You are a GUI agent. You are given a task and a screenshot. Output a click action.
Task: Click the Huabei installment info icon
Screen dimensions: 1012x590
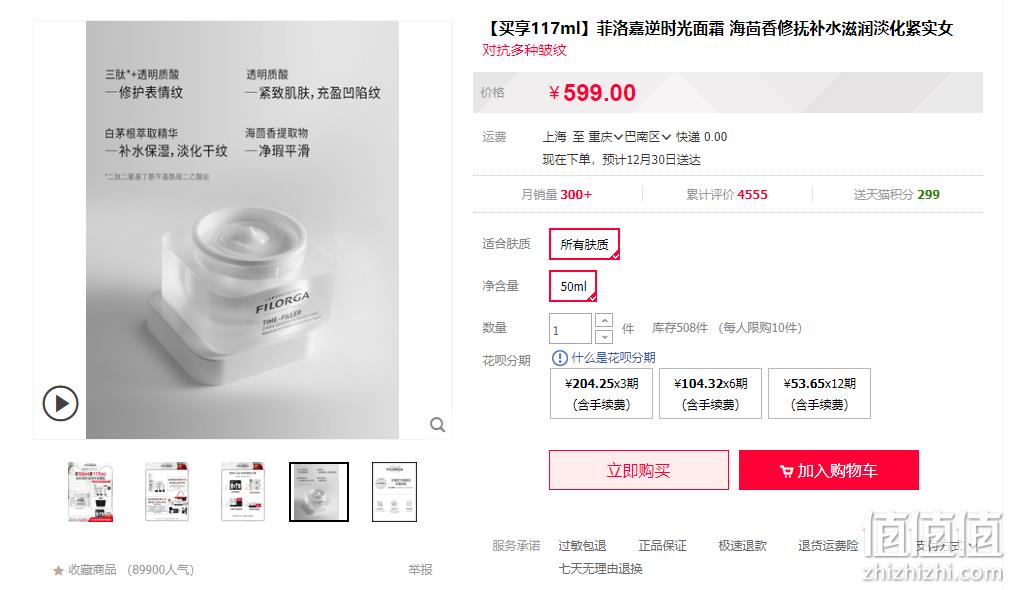point(560,358)
